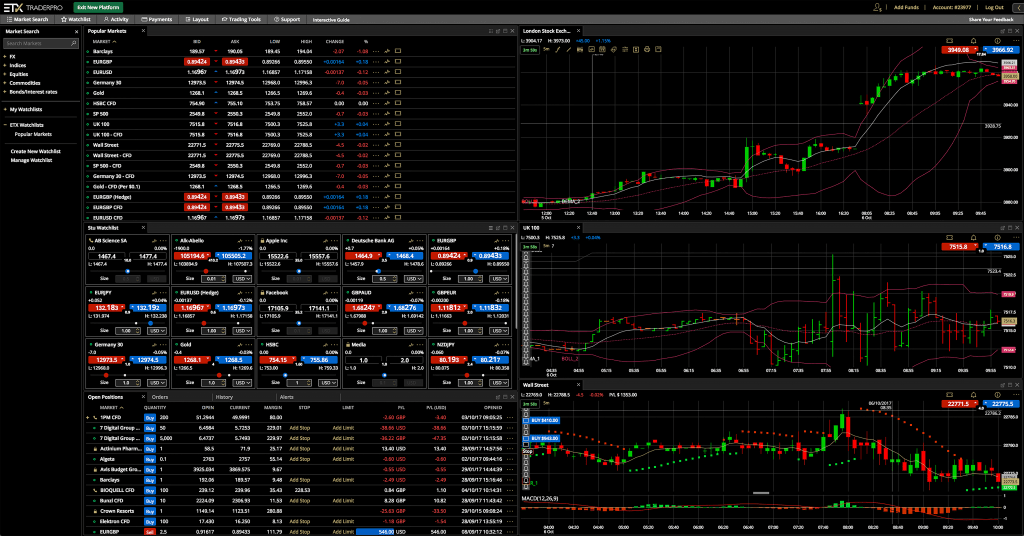
Task: Open Activity menu in top bar
Action: [116, 19]
